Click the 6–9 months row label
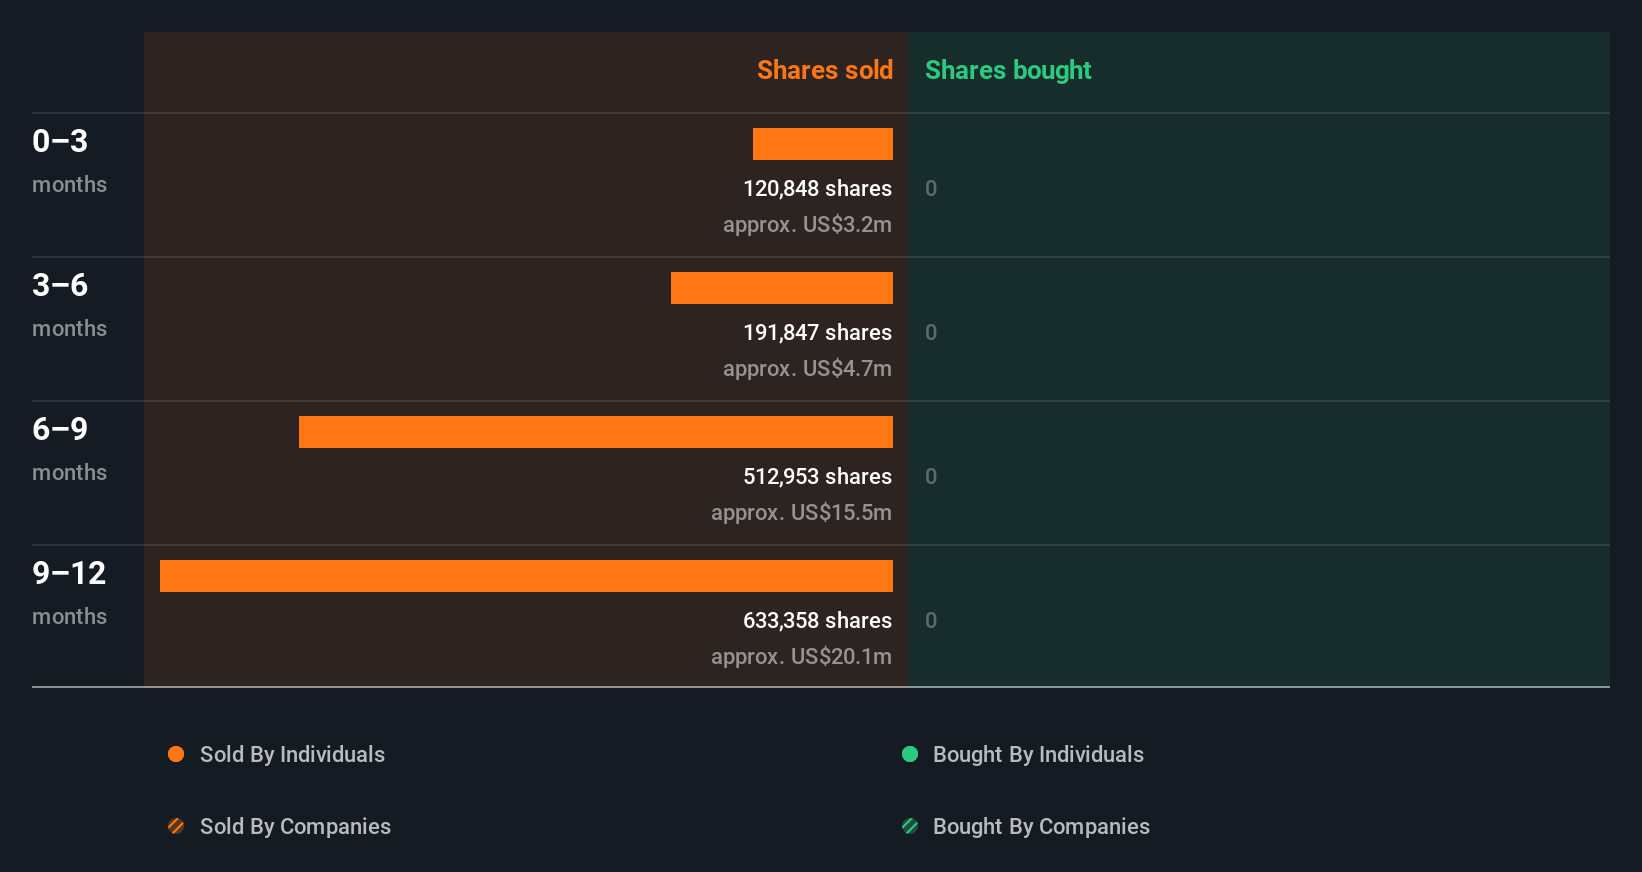1642x872 pixels. coord(69,449)
